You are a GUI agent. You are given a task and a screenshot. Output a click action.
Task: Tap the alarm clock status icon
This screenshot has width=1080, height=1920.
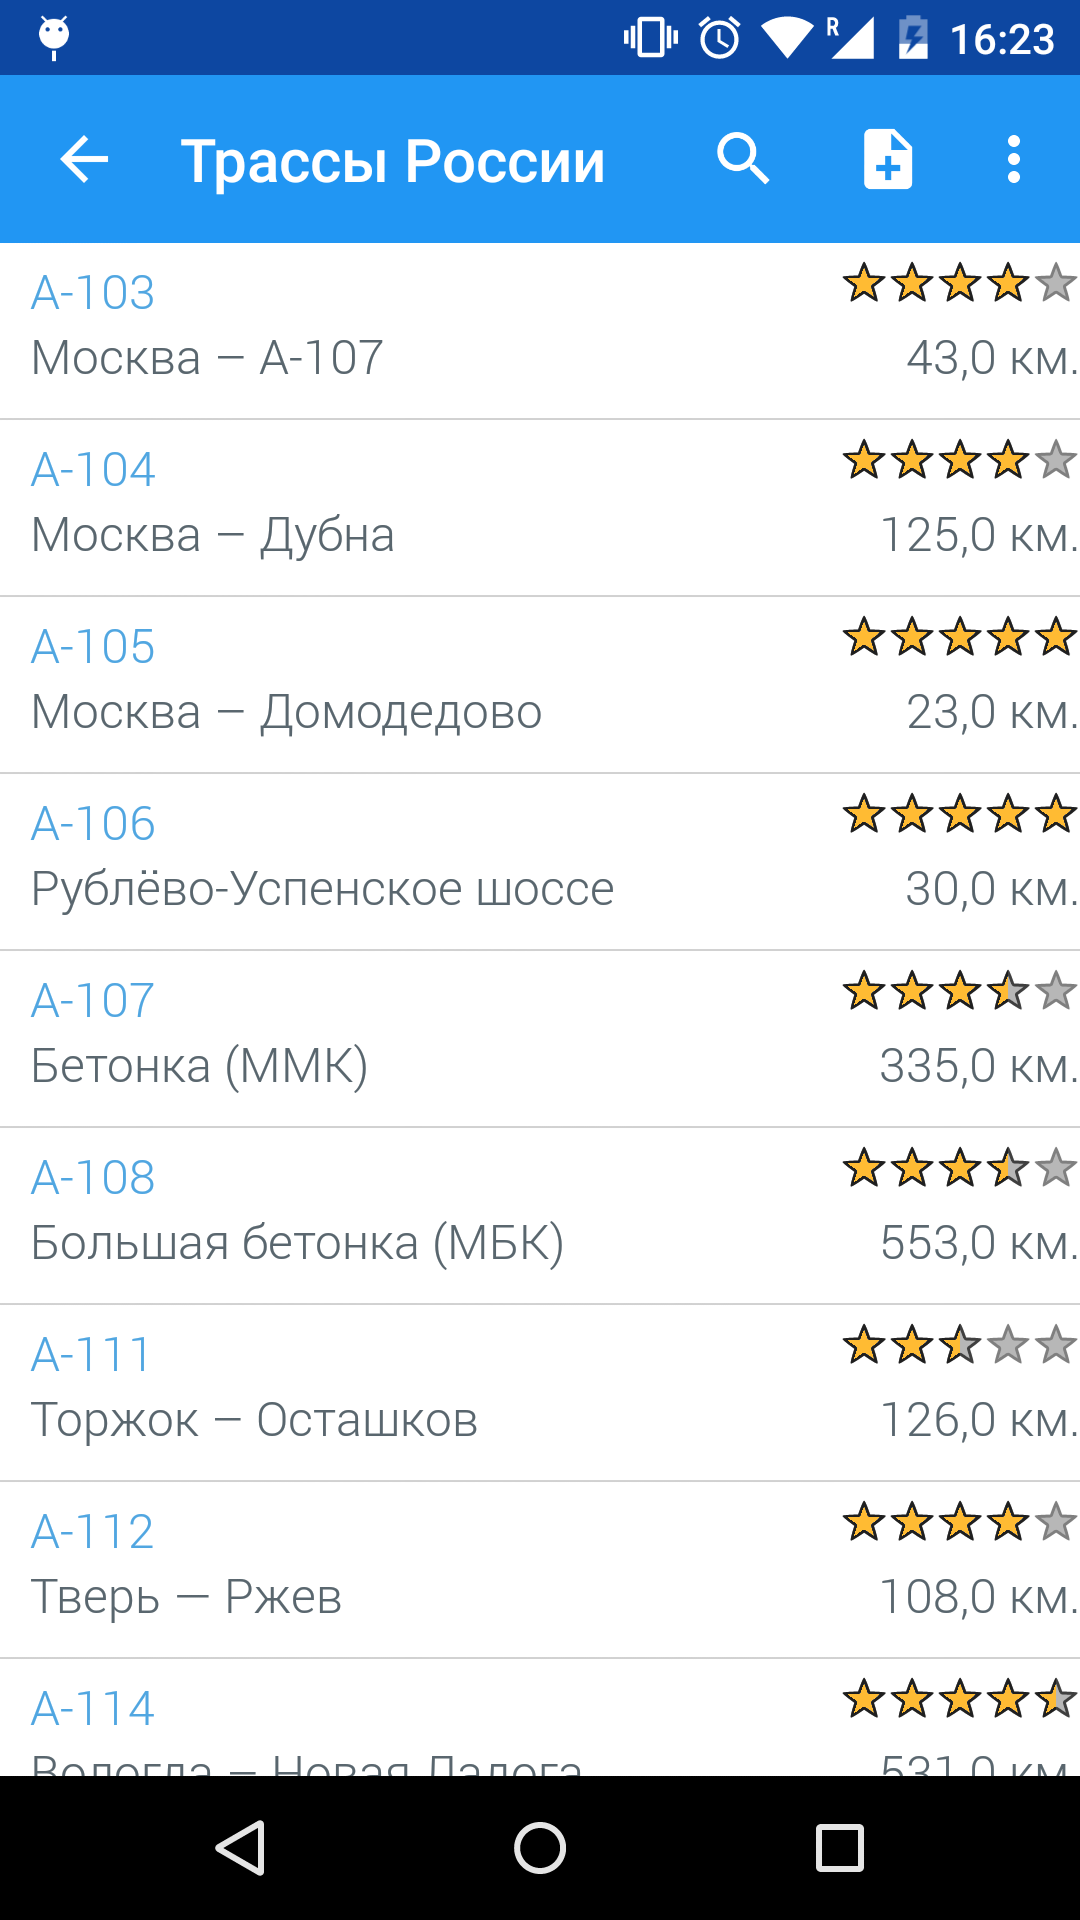pos(719,39)
